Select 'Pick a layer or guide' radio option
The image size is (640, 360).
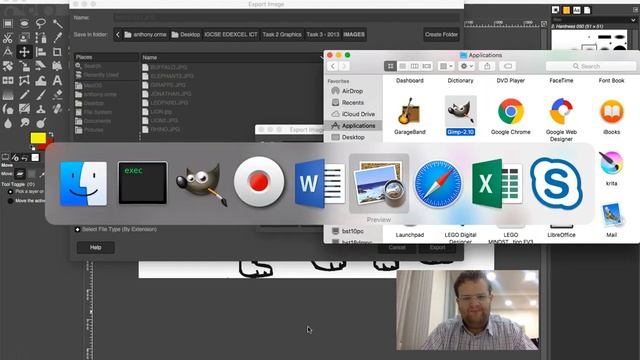(11, 191)
